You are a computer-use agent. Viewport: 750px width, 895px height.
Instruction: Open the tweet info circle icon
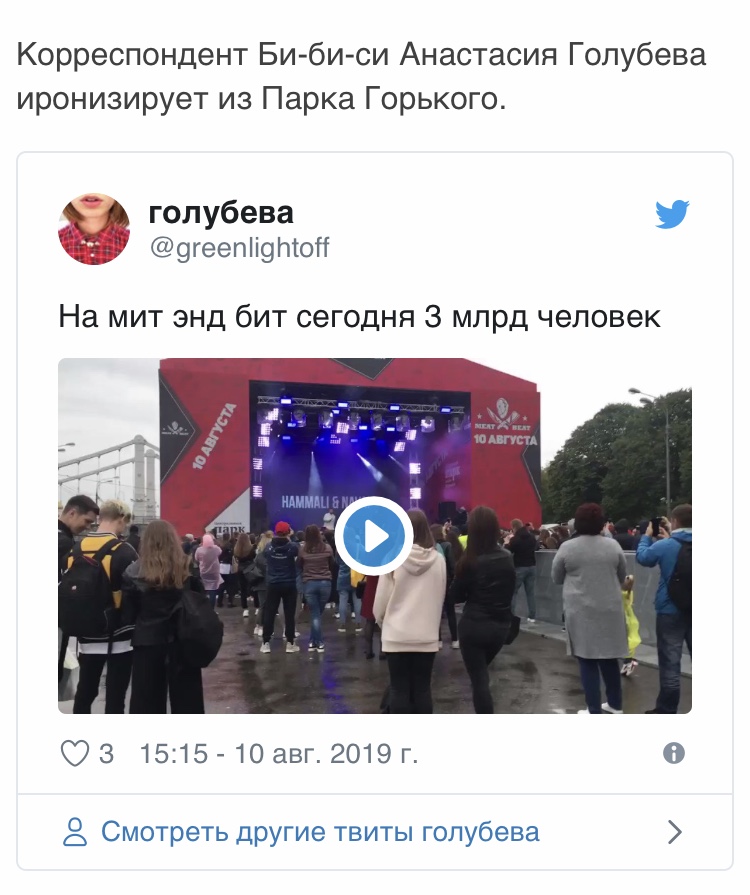click(674, 753)
